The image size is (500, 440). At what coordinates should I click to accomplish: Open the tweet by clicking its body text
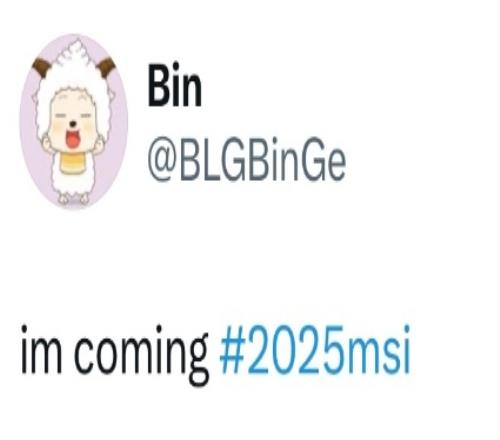point(215,355)
